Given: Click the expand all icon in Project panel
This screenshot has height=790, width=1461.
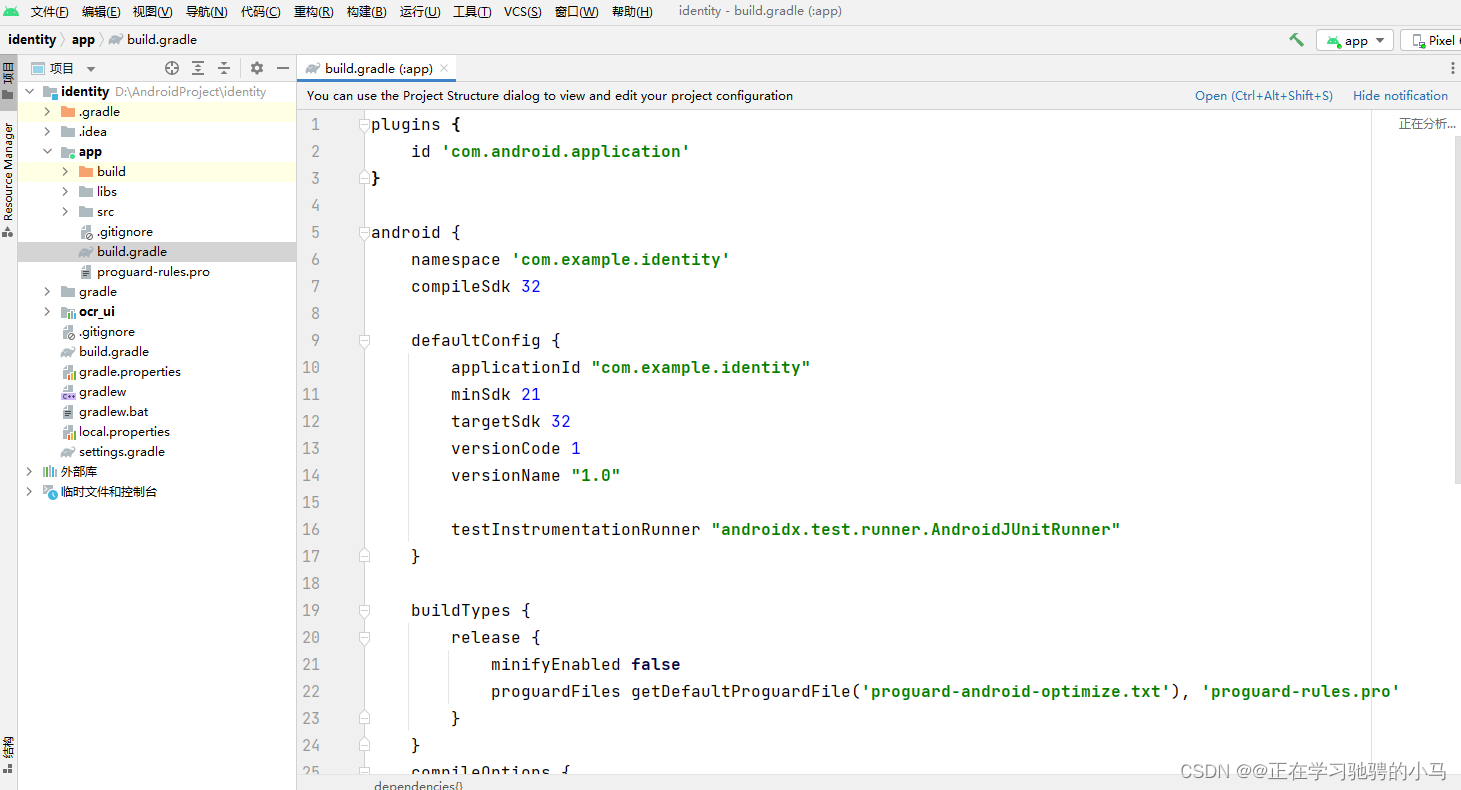Looking at the screenshot, I should [198, 68].
